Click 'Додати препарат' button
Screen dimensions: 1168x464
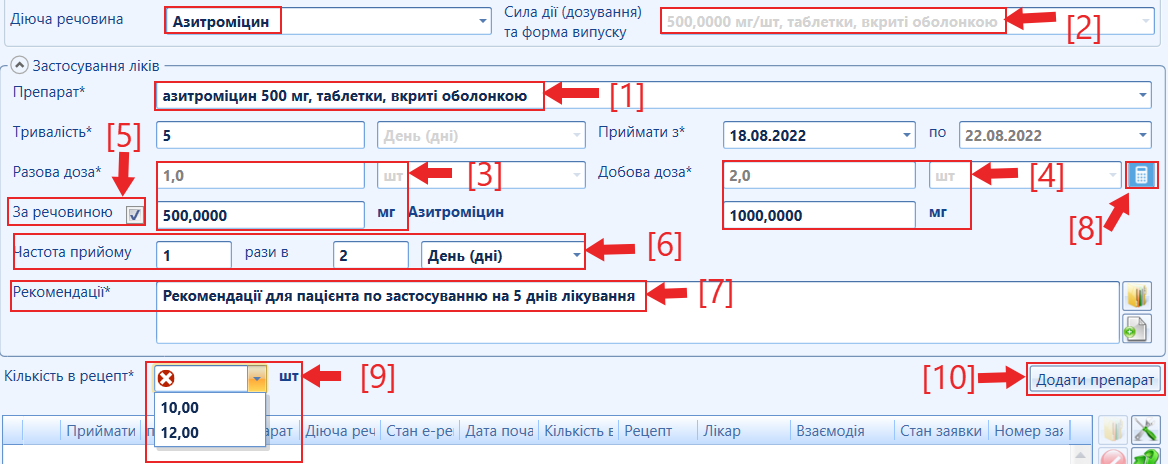tap(1095, 378)
